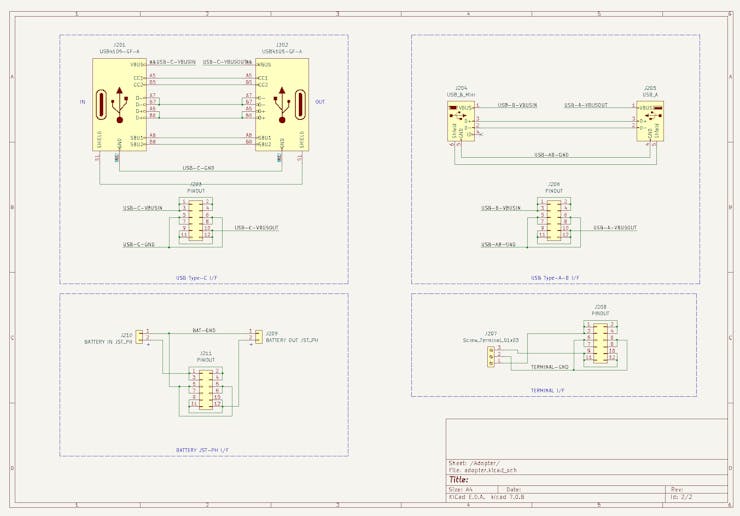Screen dimensions: 740x516
Task: Click the 'Size: A4' title block cell
Action: coord(460,490)
